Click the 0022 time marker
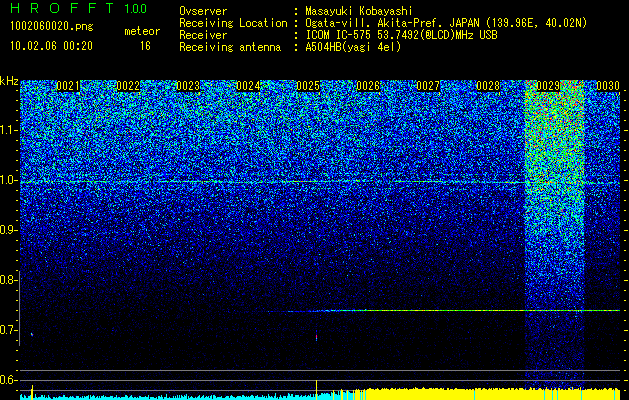The height and width of the screenshot is (400, 629). pos(128,86)
